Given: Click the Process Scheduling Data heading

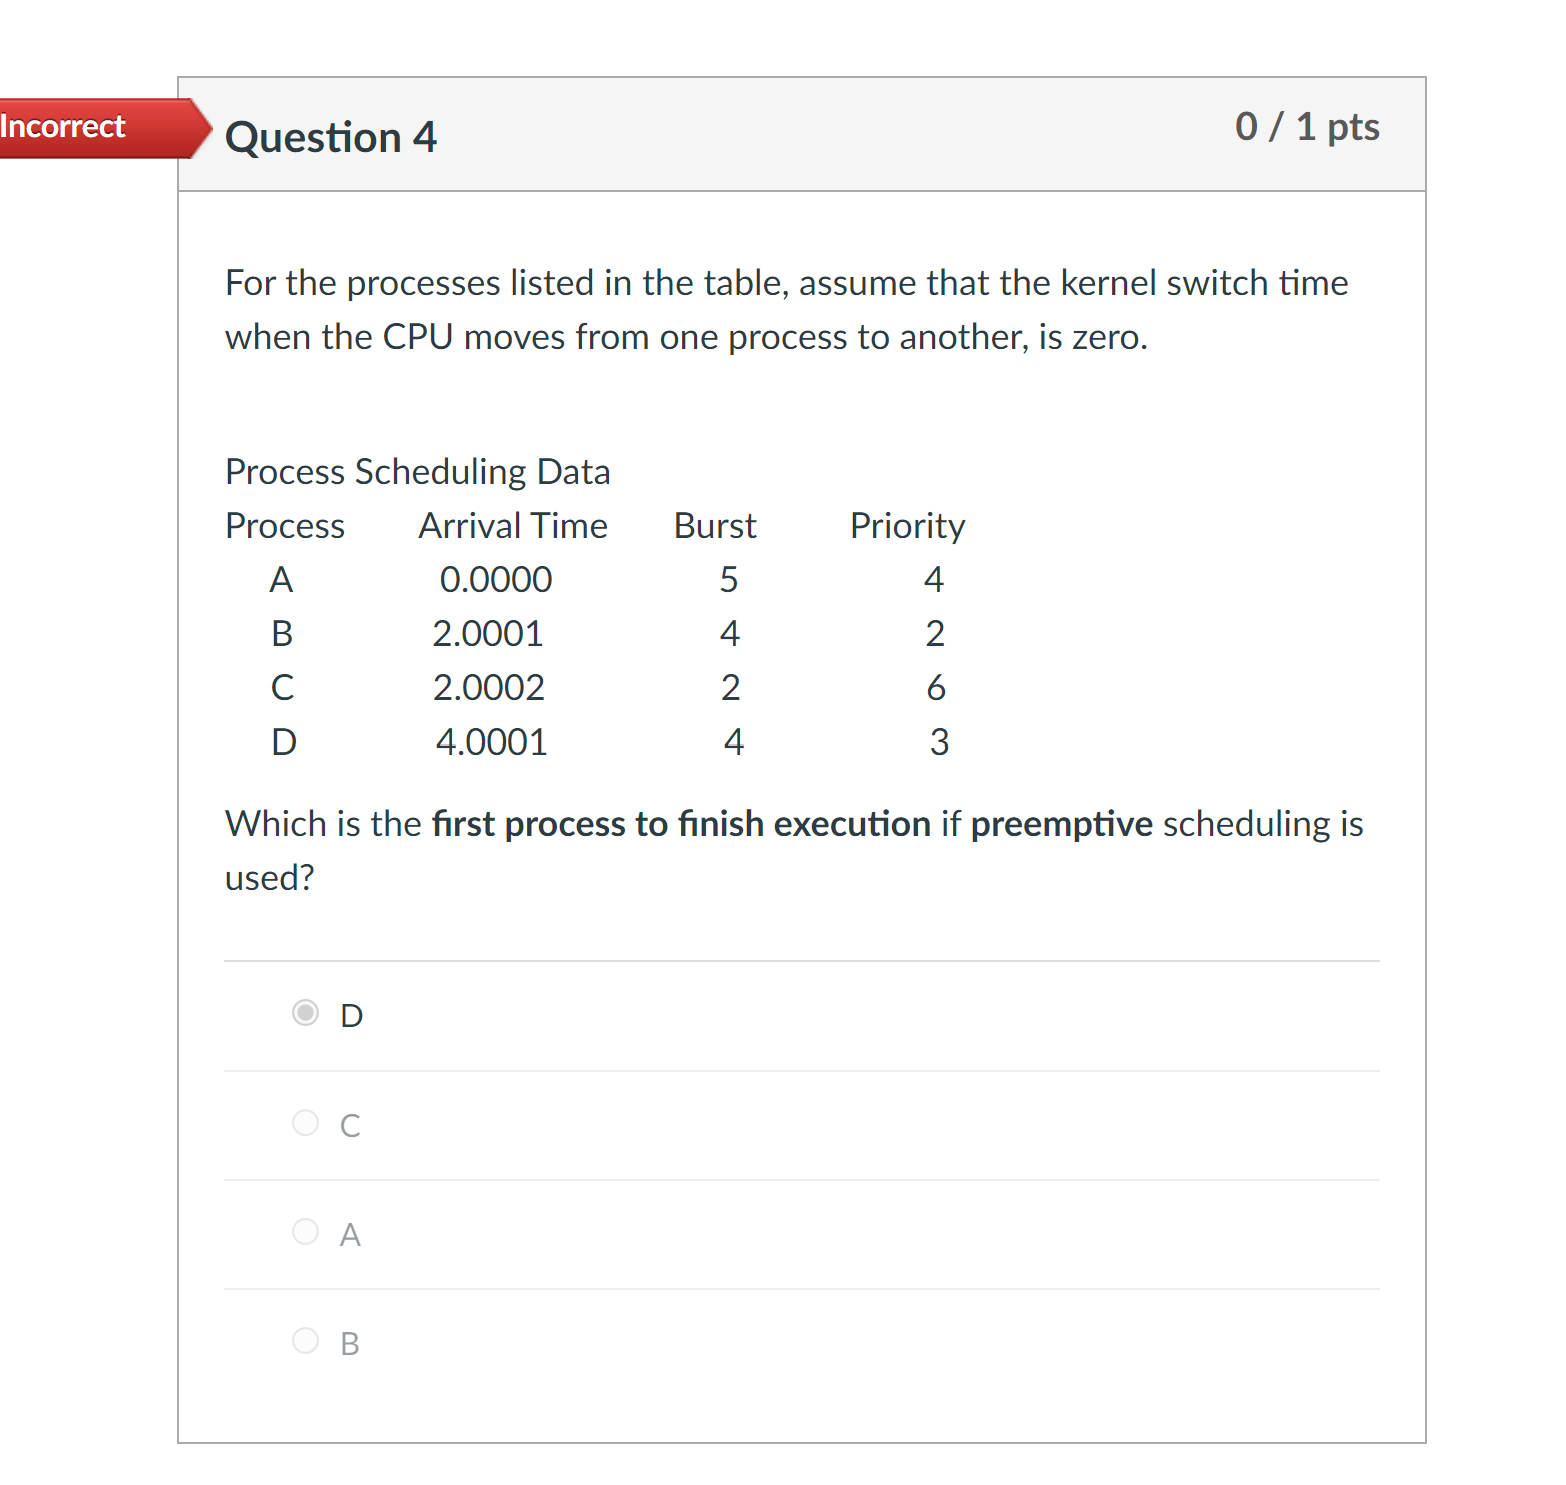Looking at the screenshot, I should pyautogui.click(x=417, y=470).
